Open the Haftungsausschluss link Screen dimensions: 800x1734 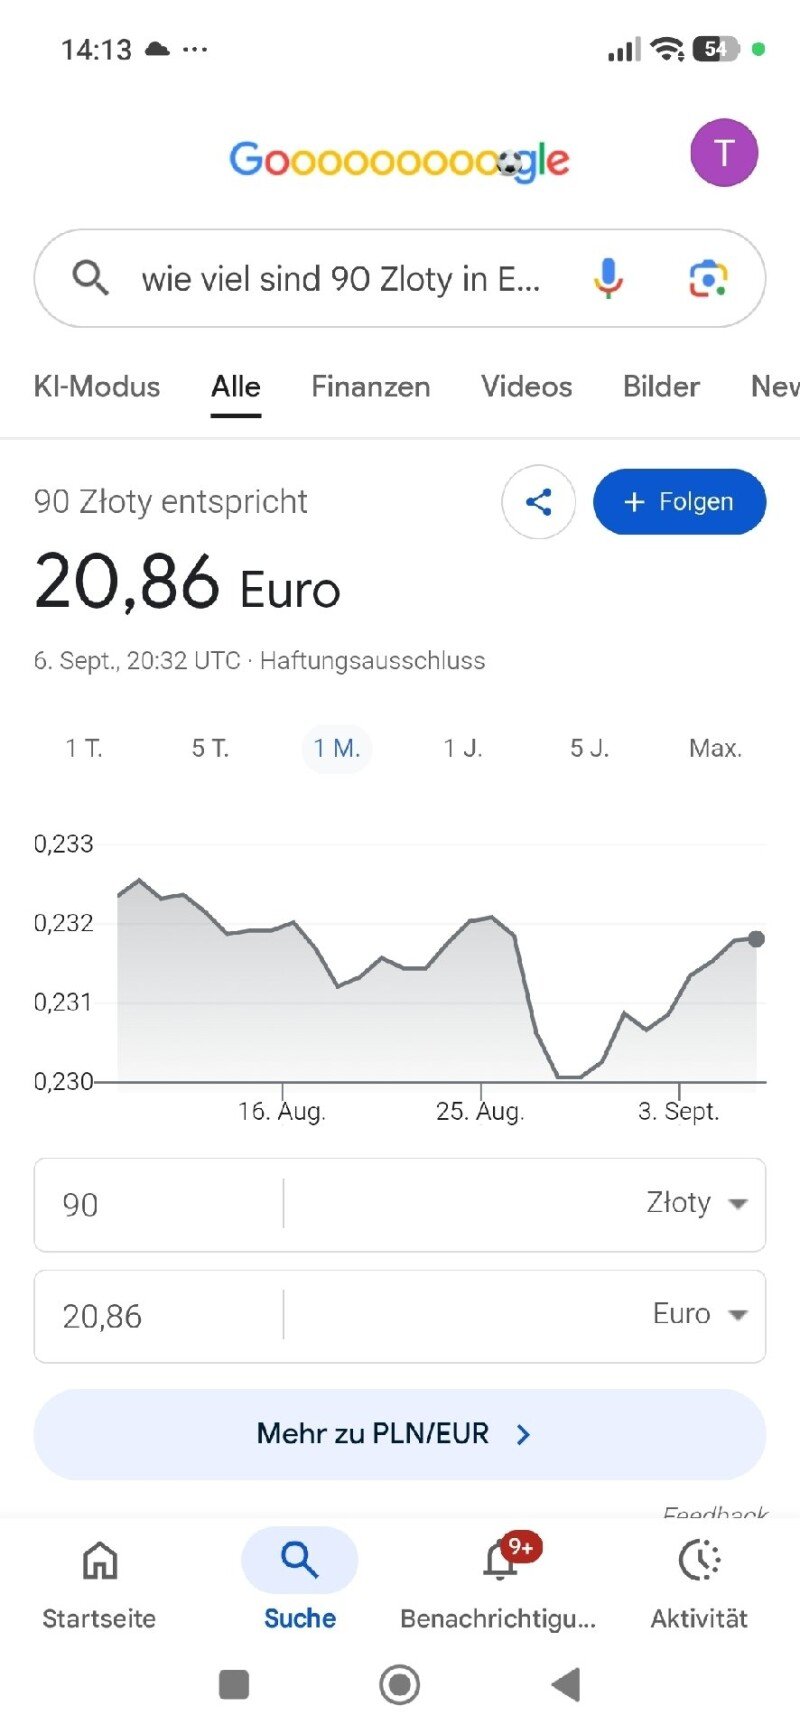(372, 661)
